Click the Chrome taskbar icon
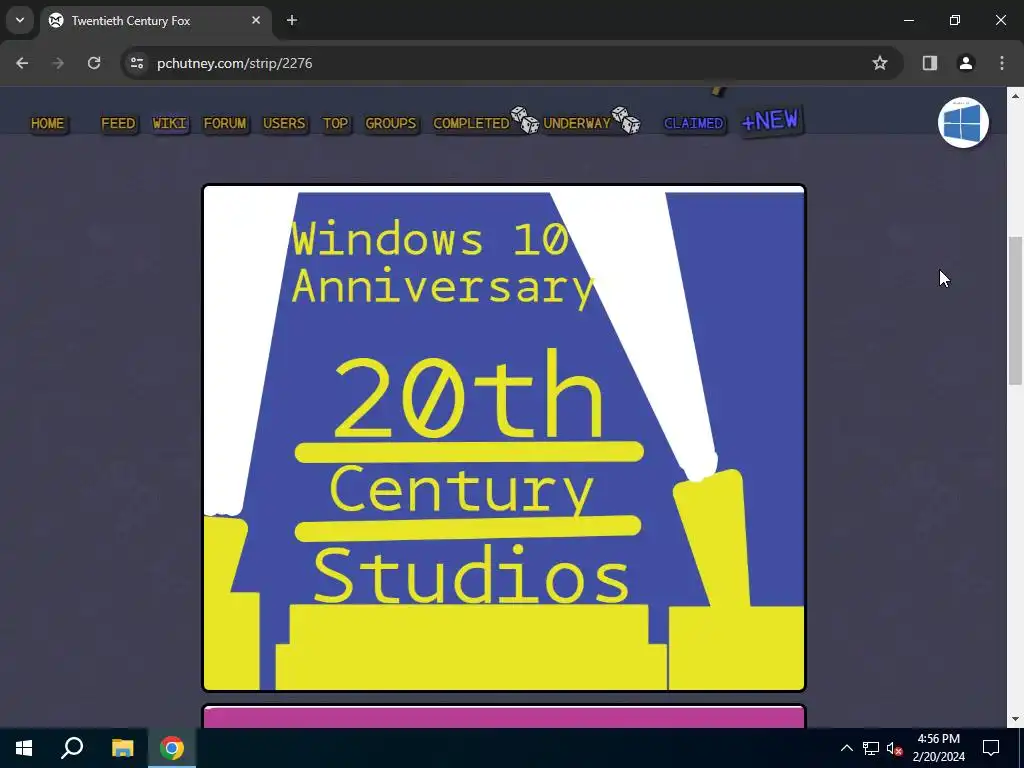 coord(172,748)
